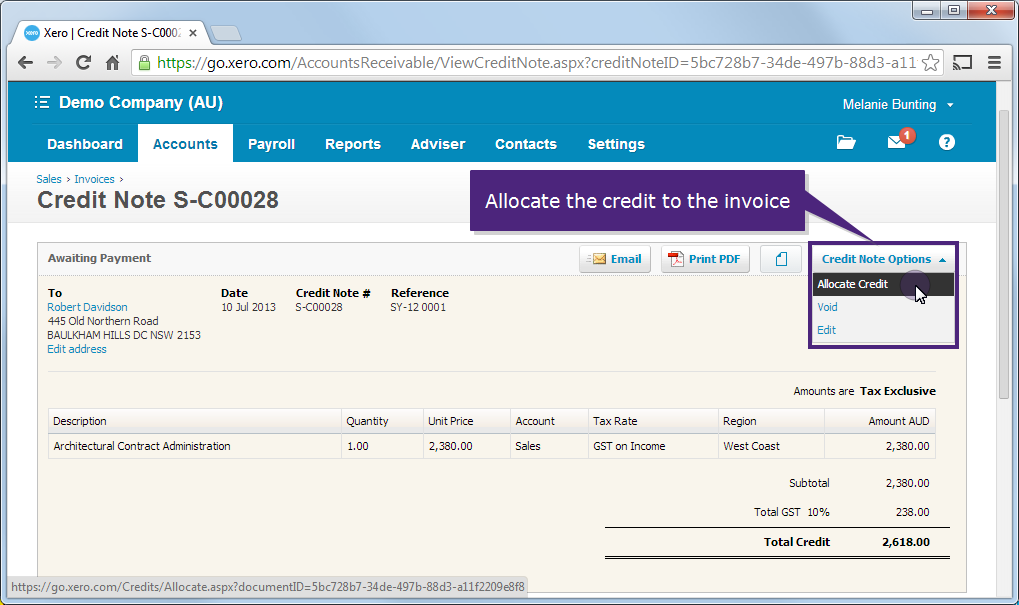Click the Edit address link
The image size is (1019, 605).
(x=76, y=349)
